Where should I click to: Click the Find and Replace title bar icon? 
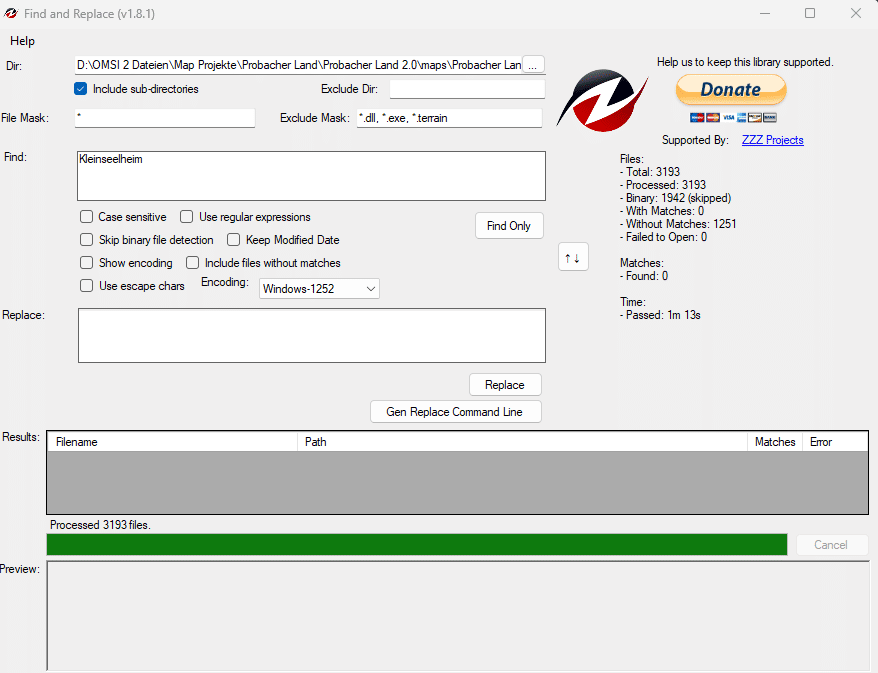pyautogui.click(x=11, y=14)
